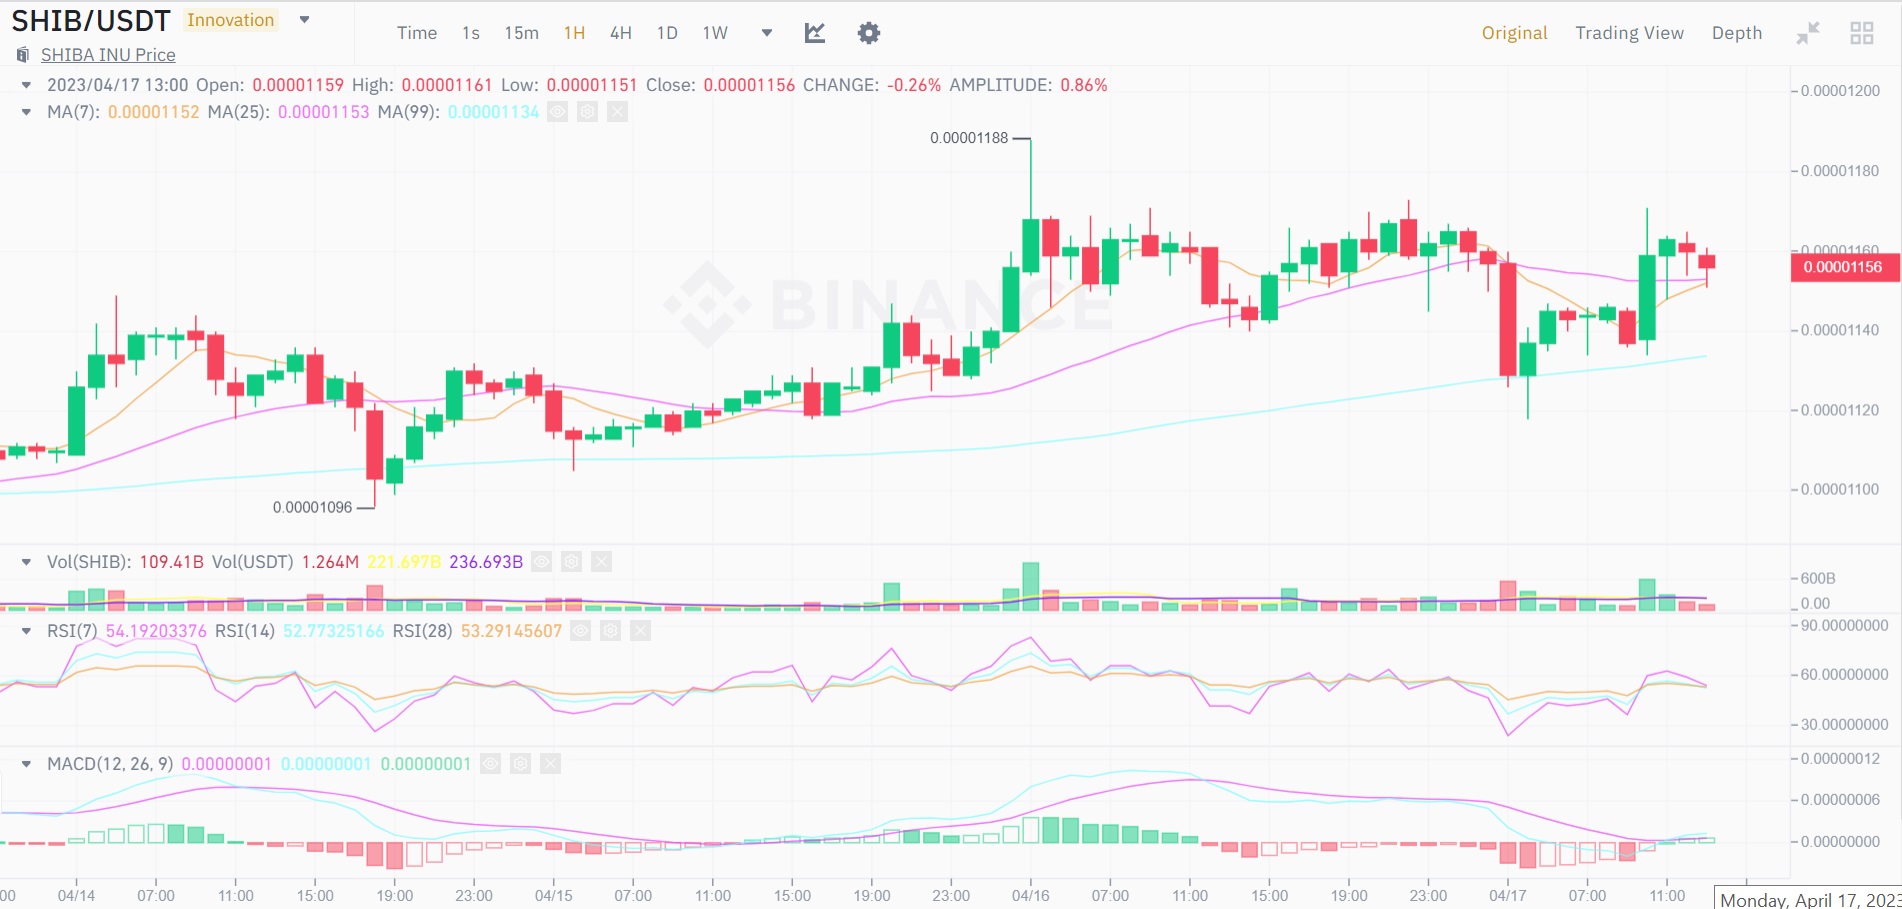Click the 2023/04/17 13:00 timestamp
This screenshot has width=1902, height=909.
tap(117, 85)
